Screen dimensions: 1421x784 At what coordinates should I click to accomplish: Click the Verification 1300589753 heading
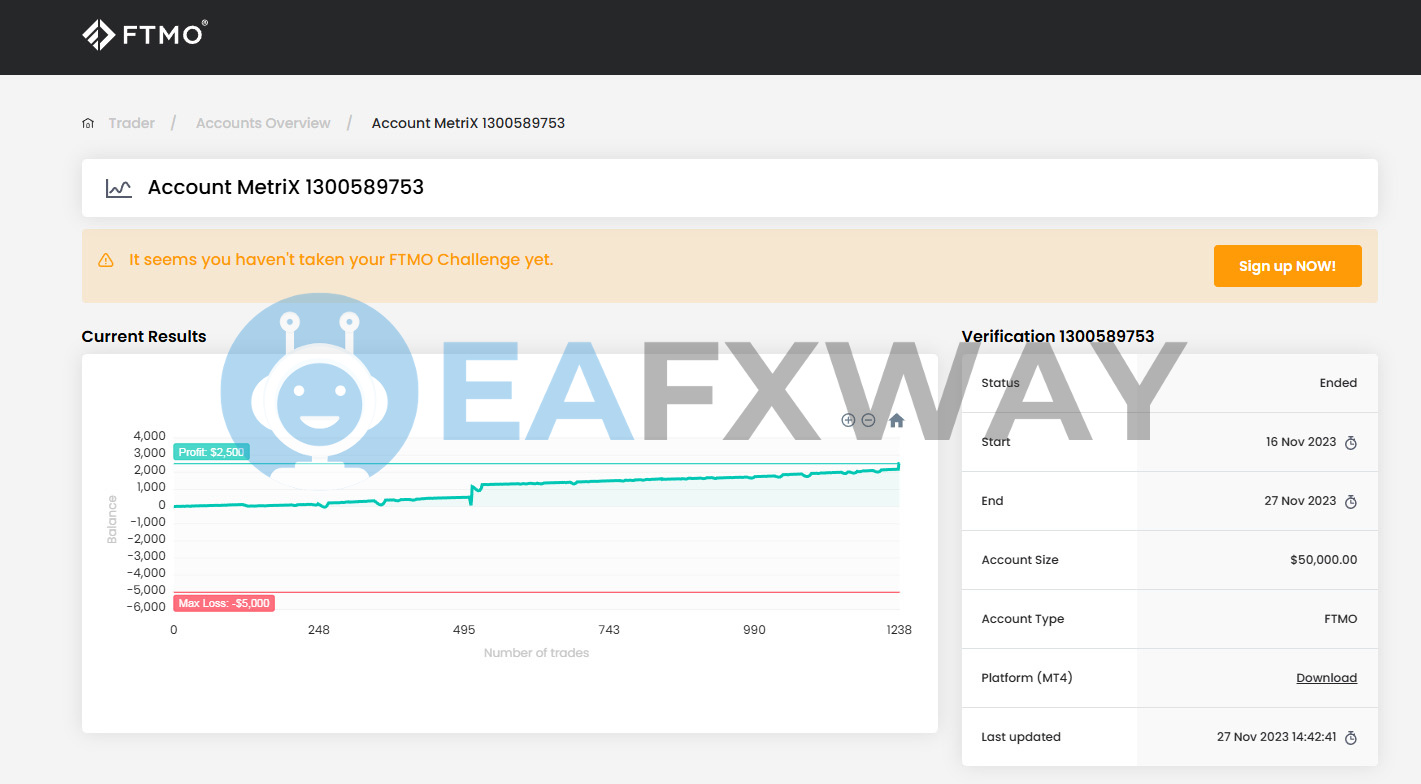click(x=1058, y=336)
